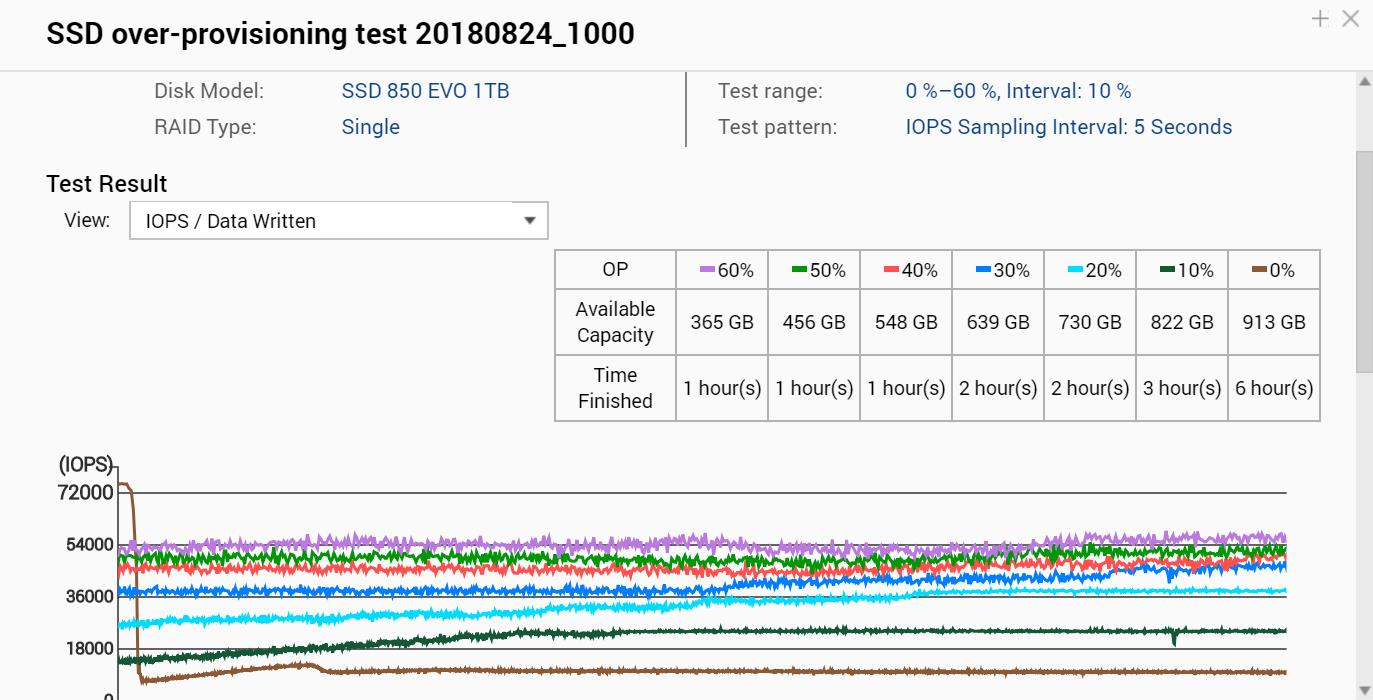
Task: Select the 6 hour(s) time finished cell
Action: pos(1273,388)
